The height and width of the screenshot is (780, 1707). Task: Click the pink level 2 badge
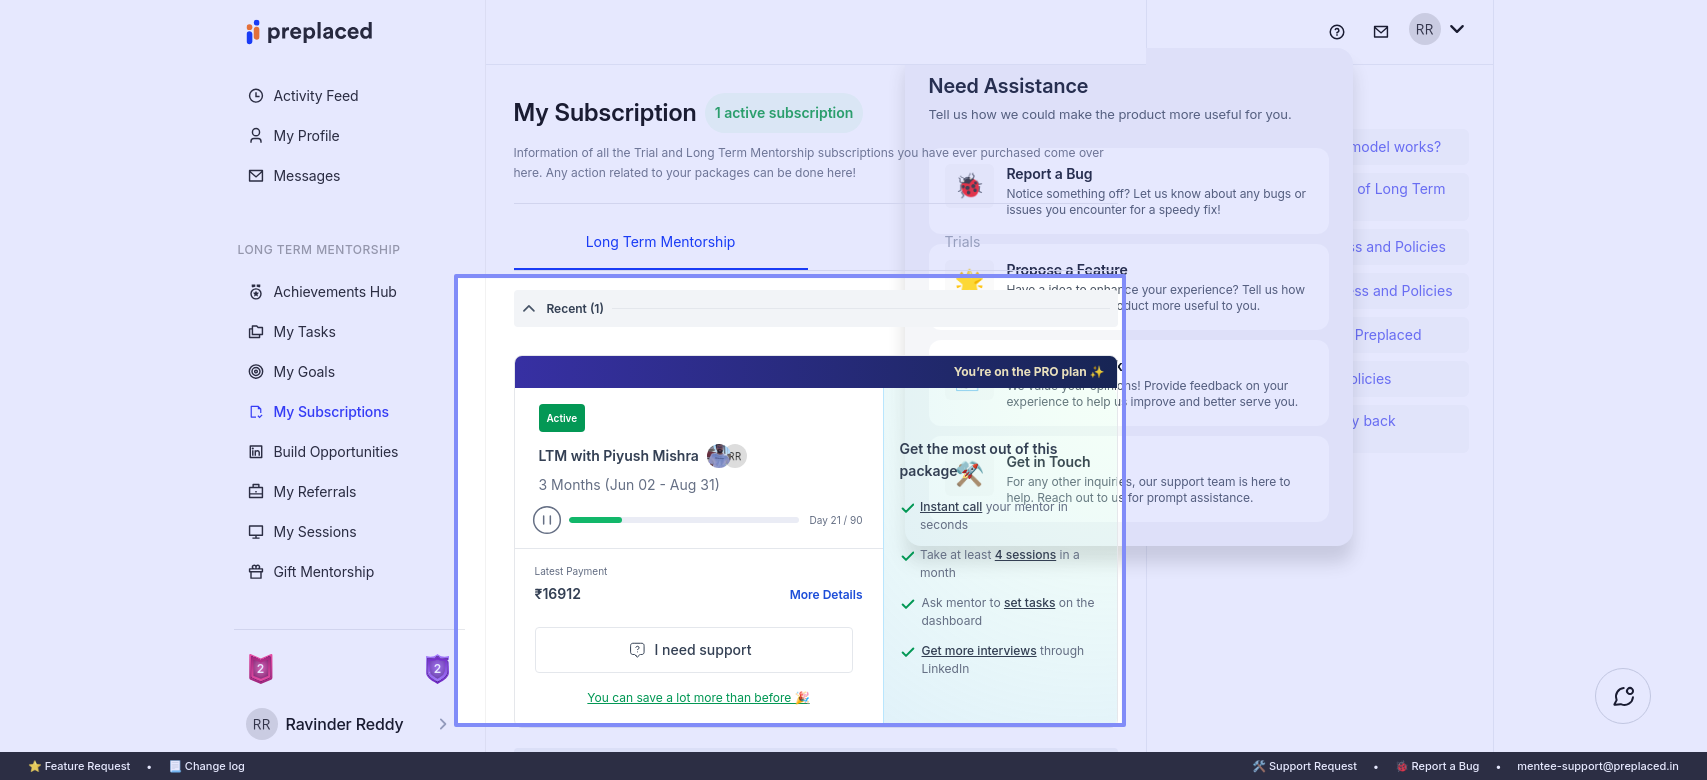[261, 668]
